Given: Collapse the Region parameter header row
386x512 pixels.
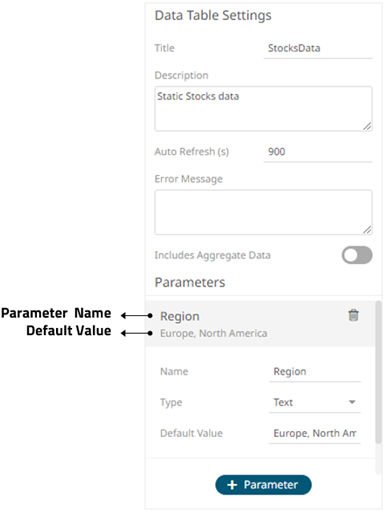Looking at the screenshot, I should click(260, 324).
